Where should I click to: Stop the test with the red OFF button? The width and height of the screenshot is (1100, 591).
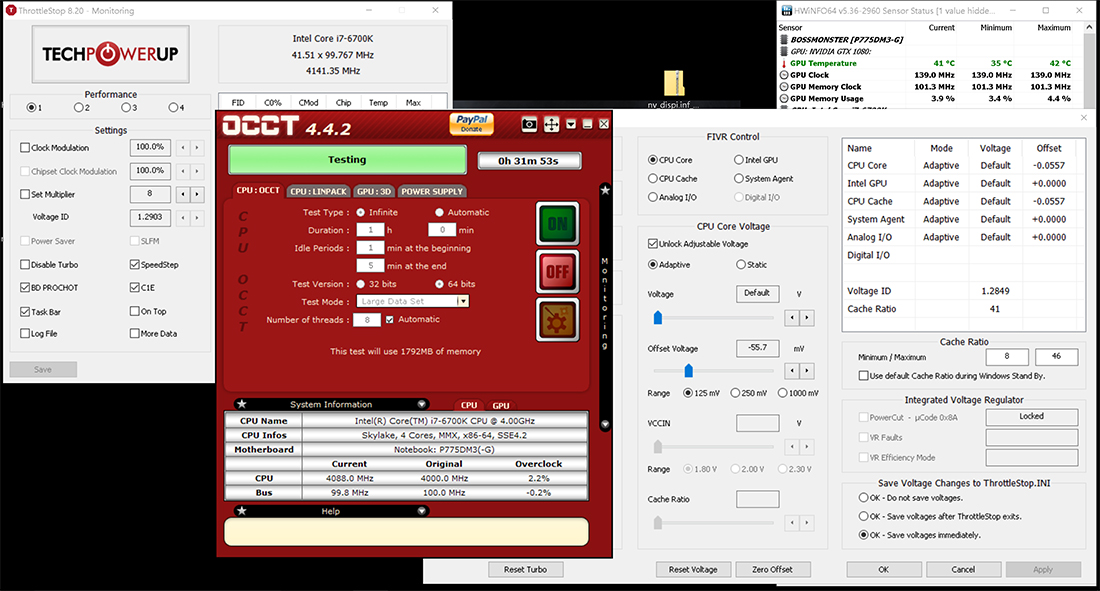(x=558, y=272)
